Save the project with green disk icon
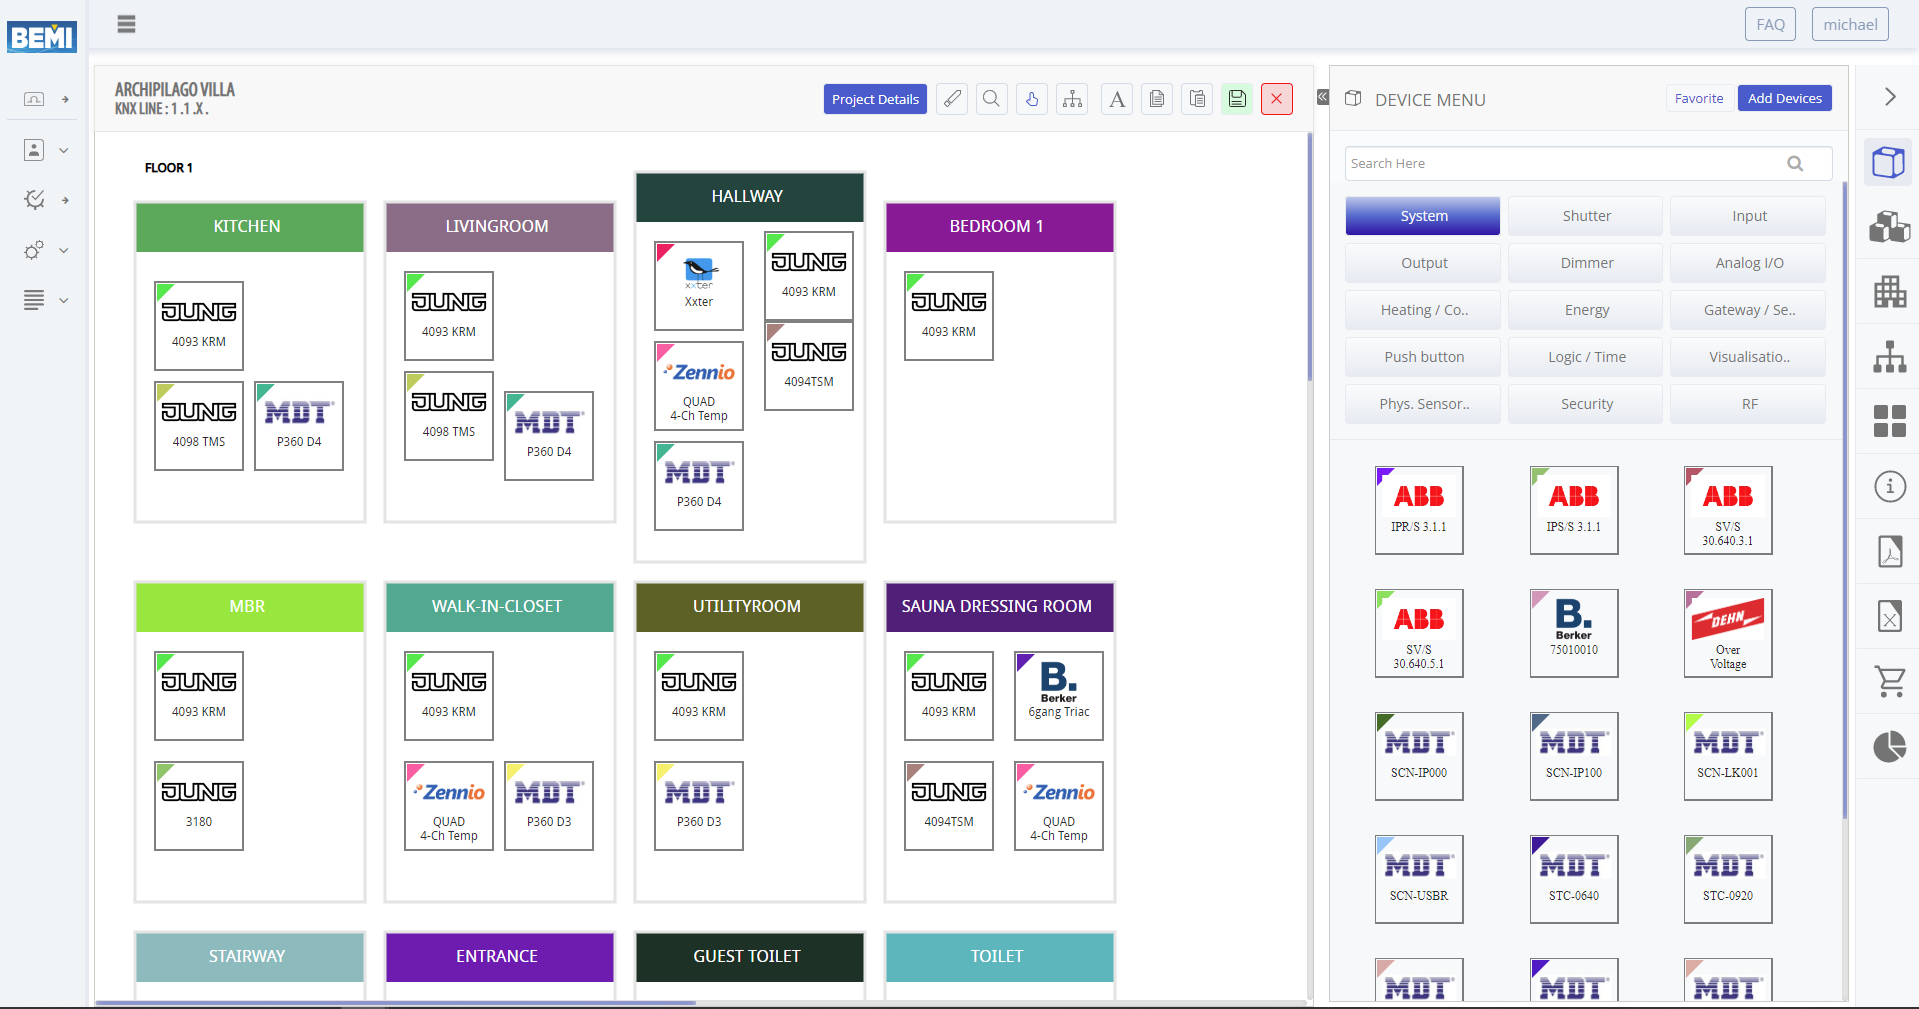1919x1009 pixels. 1237,99
